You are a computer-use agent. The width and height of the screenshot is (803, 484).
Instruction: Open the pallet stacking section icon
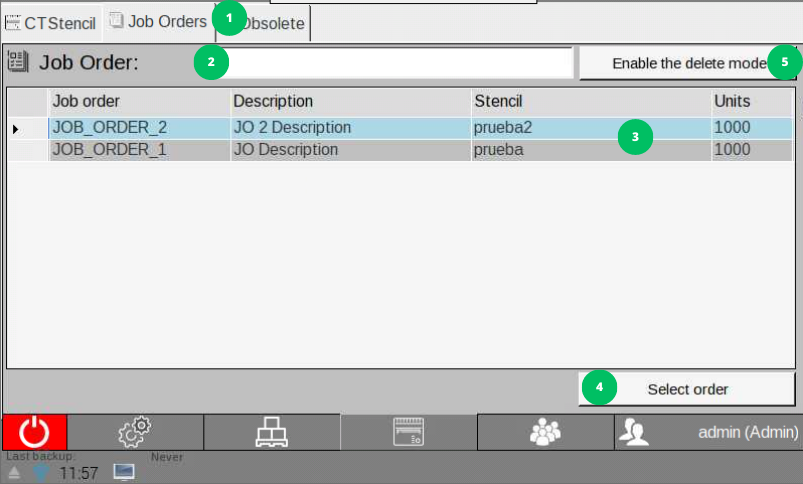point(271,432)
